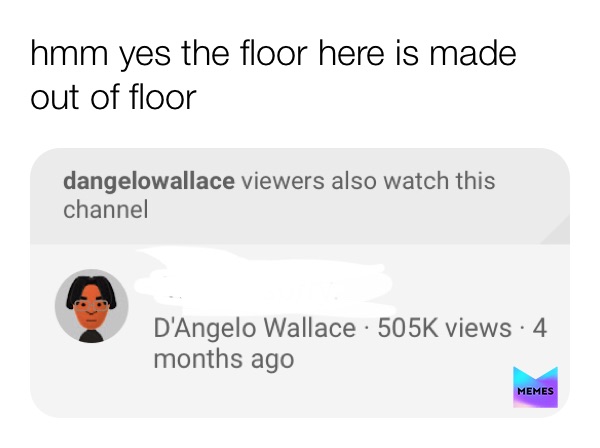This screenshot has height=448, width=600.
Task: Click the MEMES watermark logo
Action: (535, 387)
